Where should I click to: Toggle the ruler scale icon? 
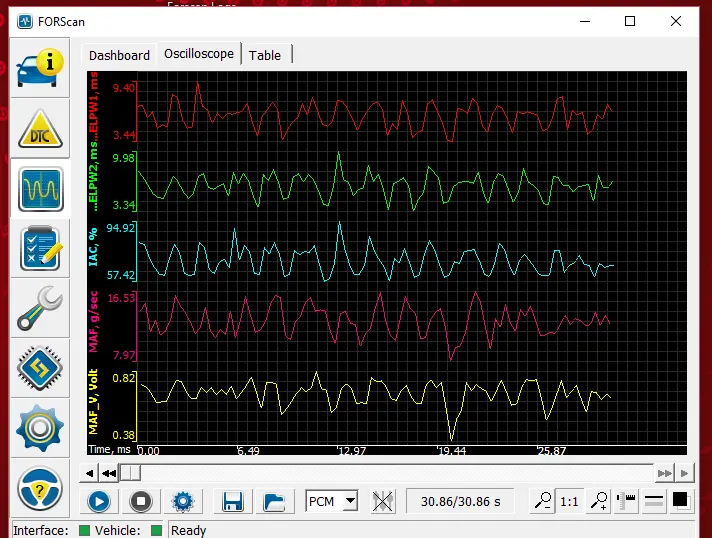pyautogui.click(x=626, y=501)
